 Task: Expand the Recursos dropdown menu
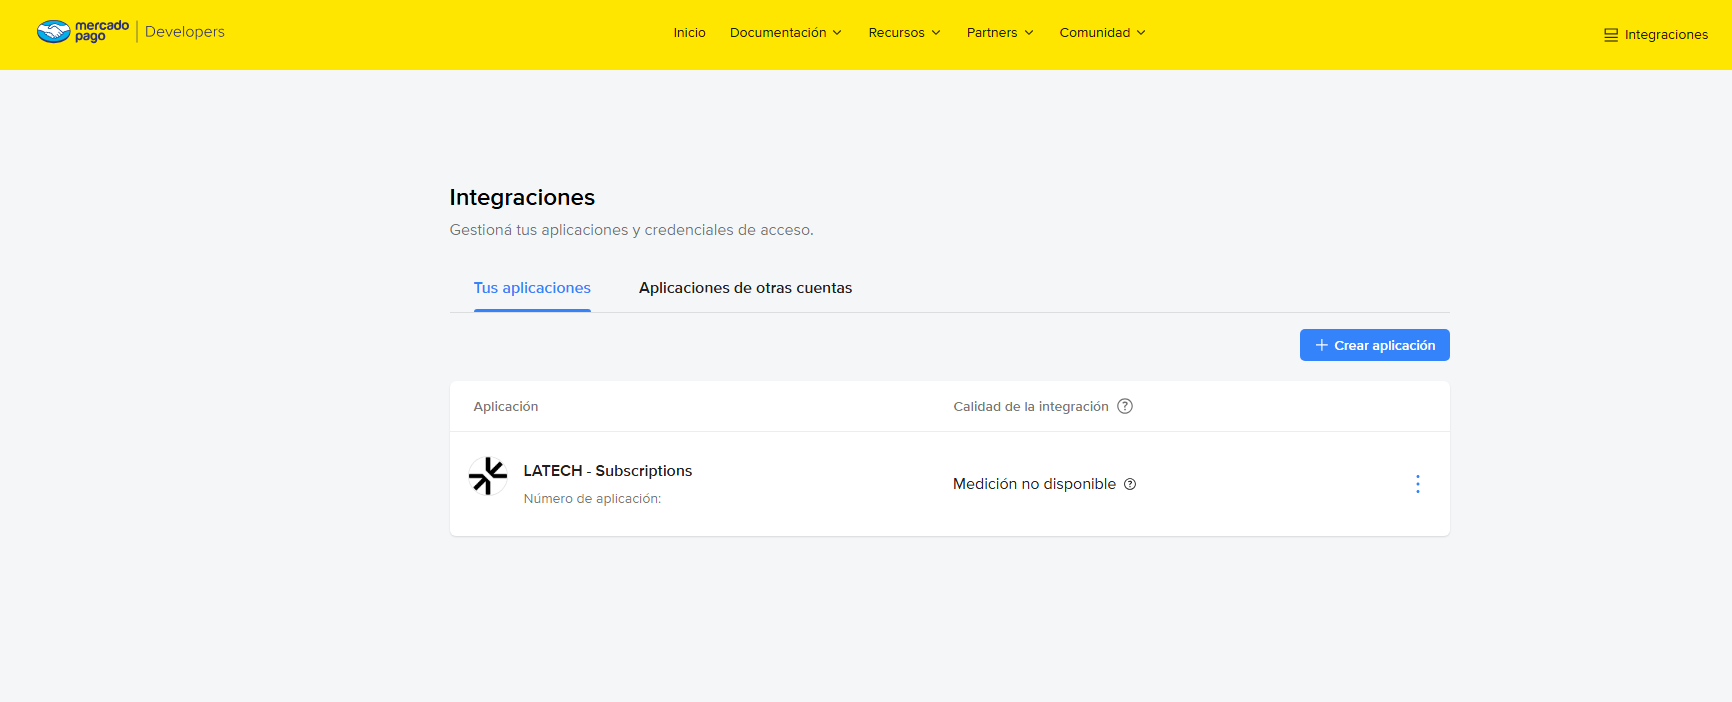pyautogui.click(x=904, y=33)
